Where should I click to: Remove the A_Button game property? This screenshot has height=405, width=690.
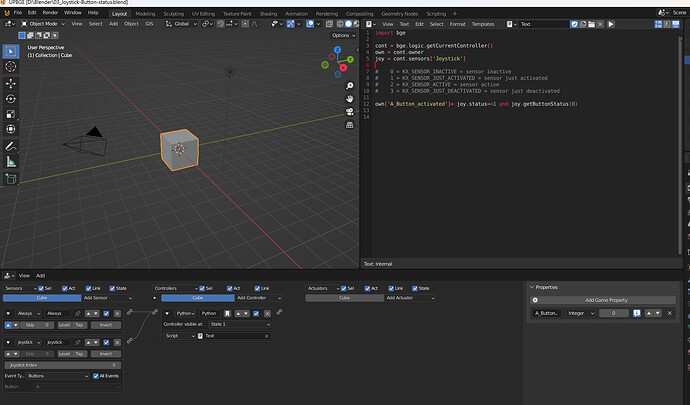pyautogui.click(x=670, y=313)
